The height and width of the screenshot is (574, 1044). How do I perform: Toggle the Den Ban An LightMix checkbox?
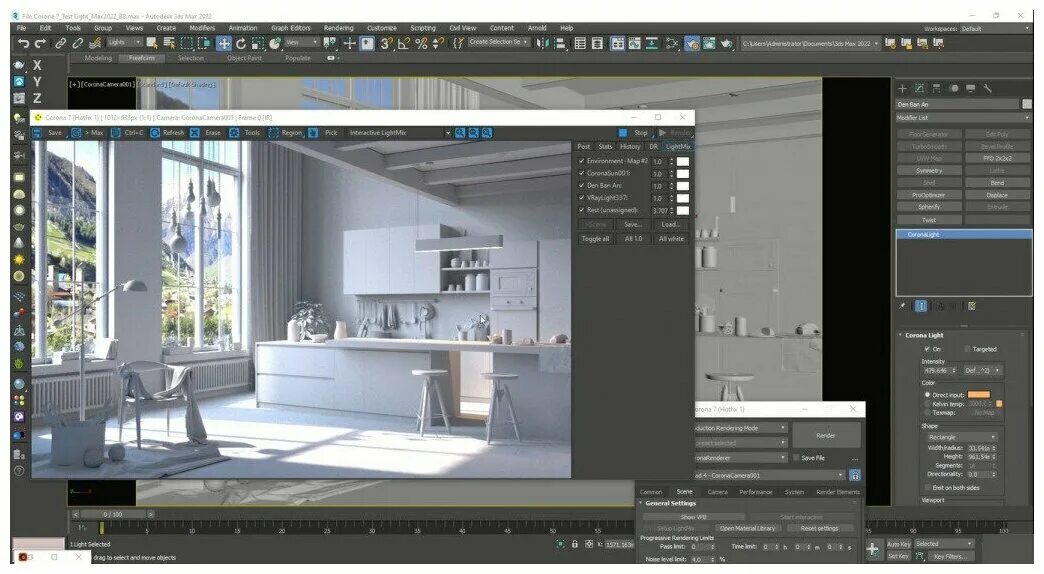click(581, 186)
